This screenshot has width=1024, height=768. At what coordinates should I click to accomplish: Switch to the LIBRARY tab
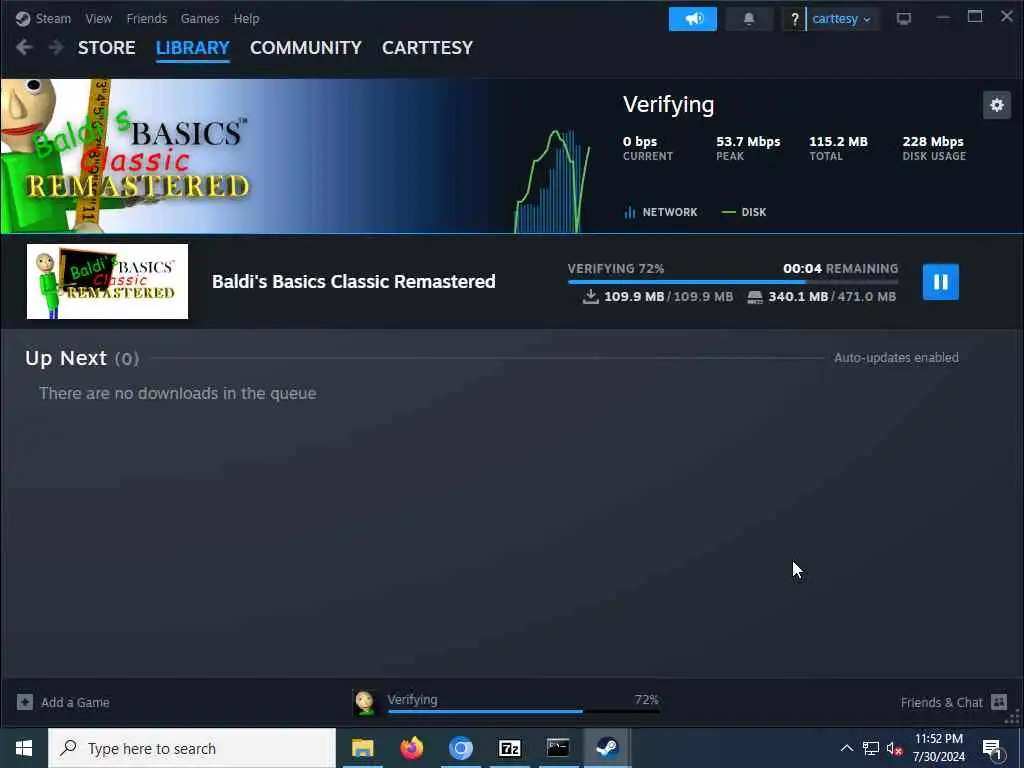point(193,48)
